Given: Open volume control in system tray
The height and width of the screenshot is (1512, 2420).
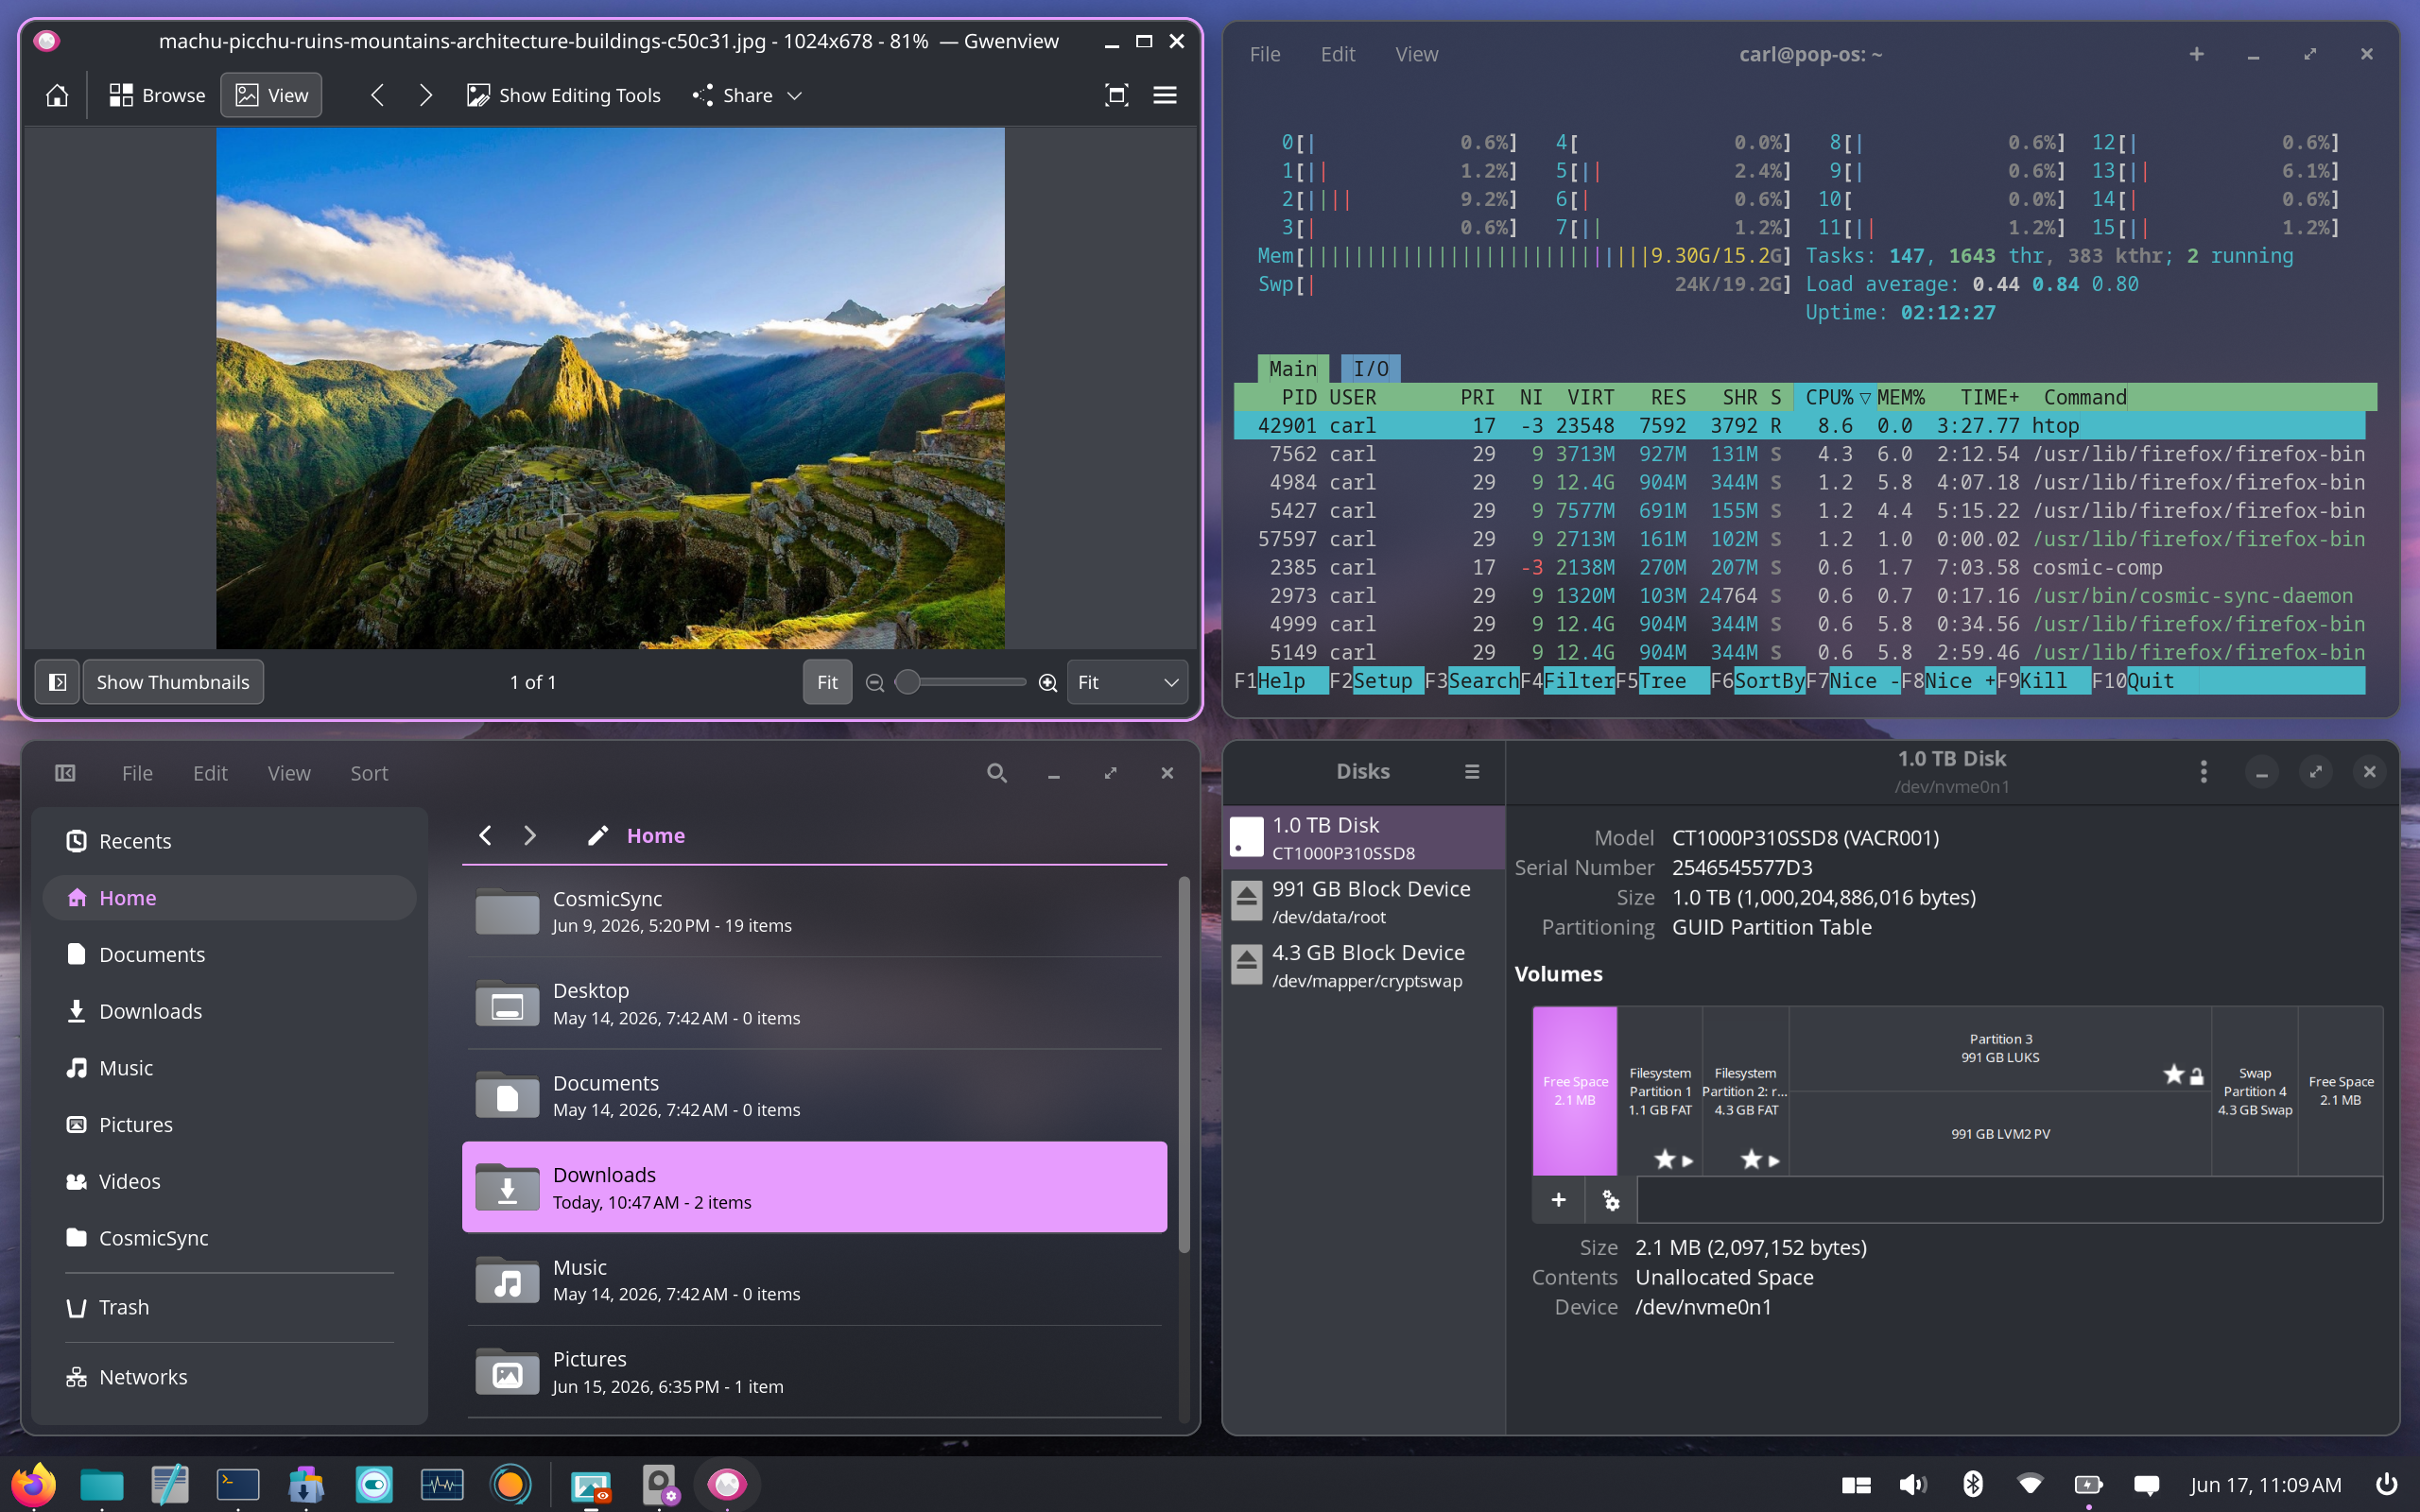Looking at the screenshot, I should tap(1912, 1484).
